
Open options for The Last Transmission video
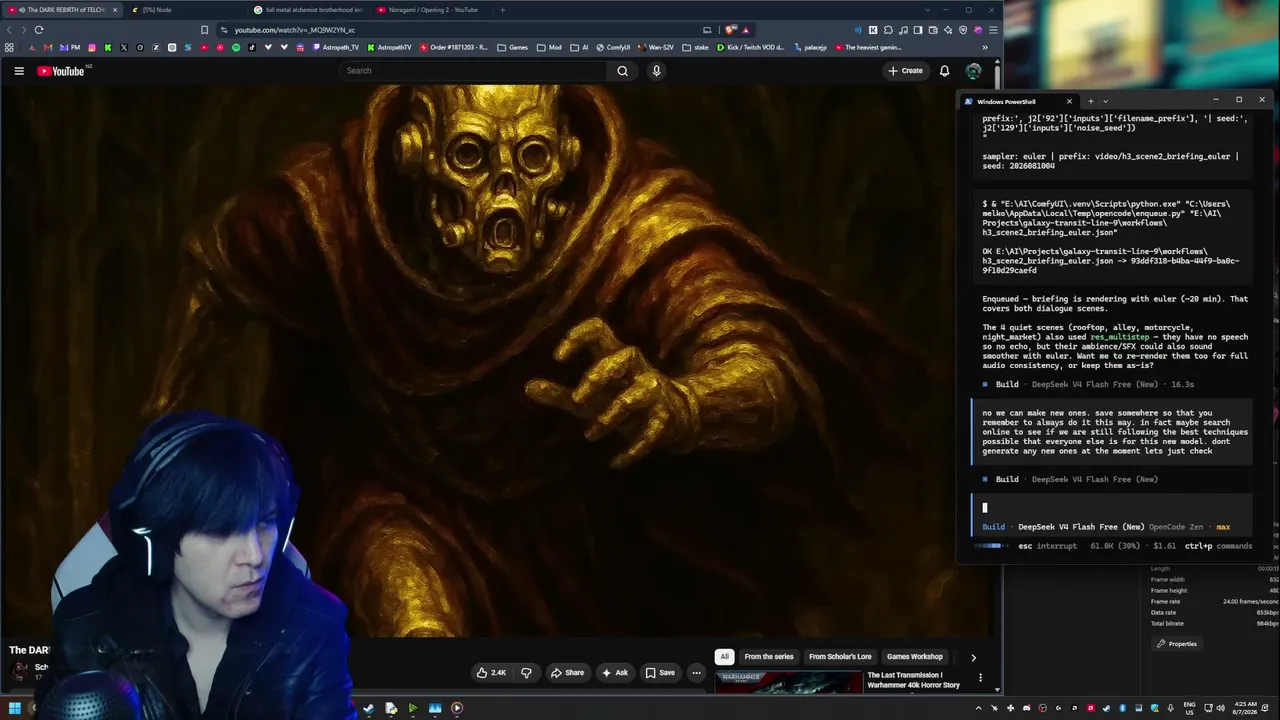pos(980,678)
